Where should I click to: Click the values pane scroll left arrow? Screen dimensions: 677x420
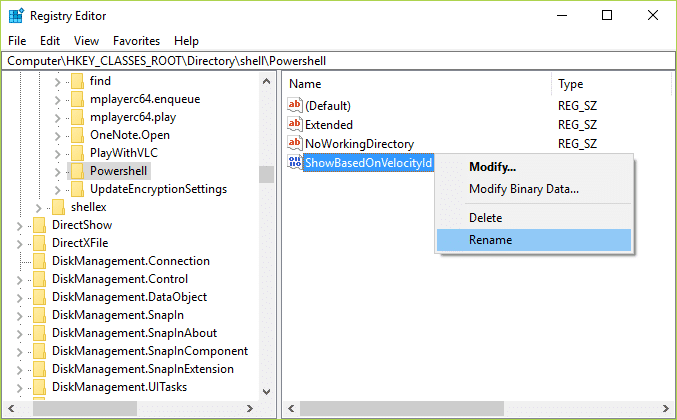coord(291,408)
